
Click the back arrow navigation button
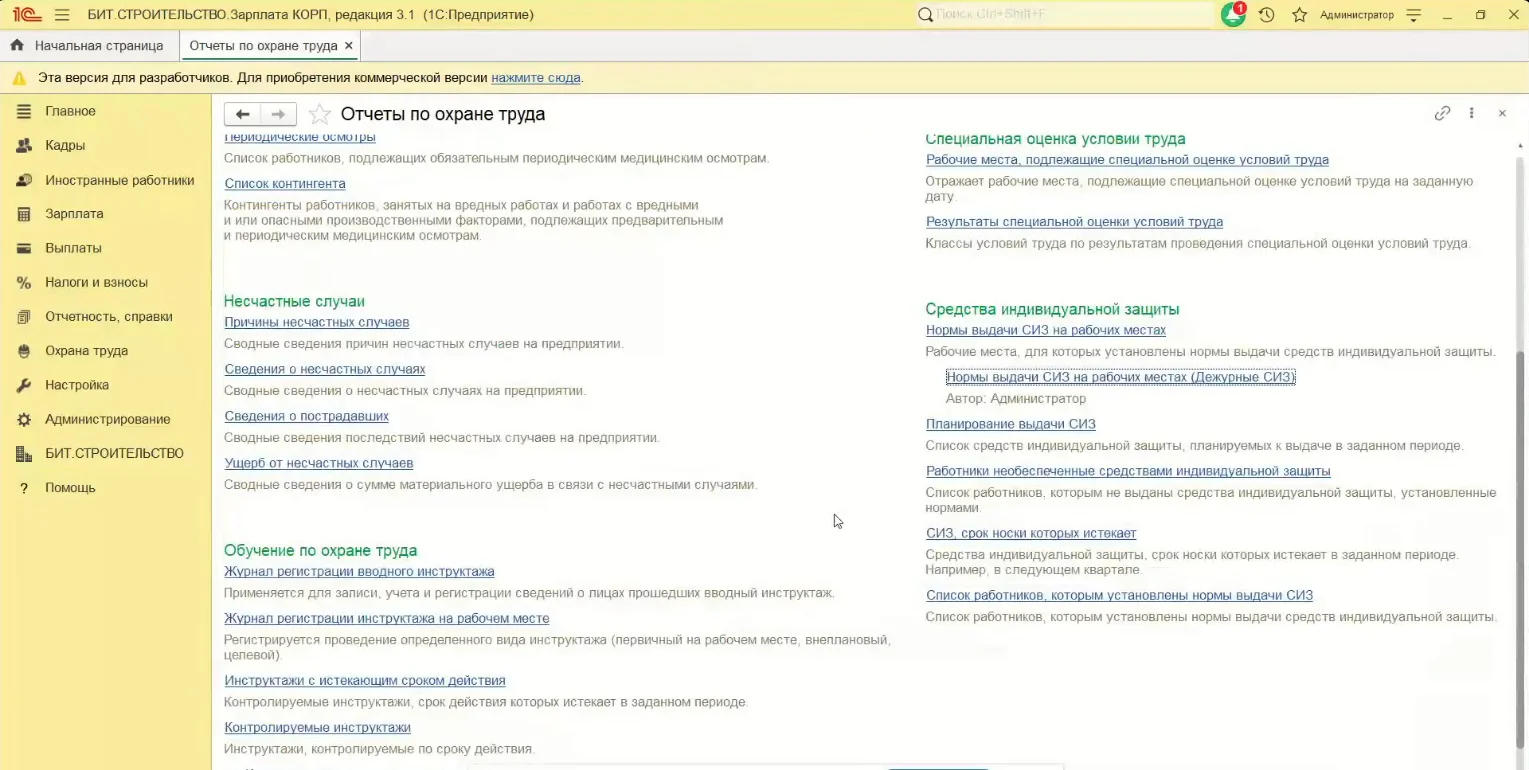coord(242,114)
